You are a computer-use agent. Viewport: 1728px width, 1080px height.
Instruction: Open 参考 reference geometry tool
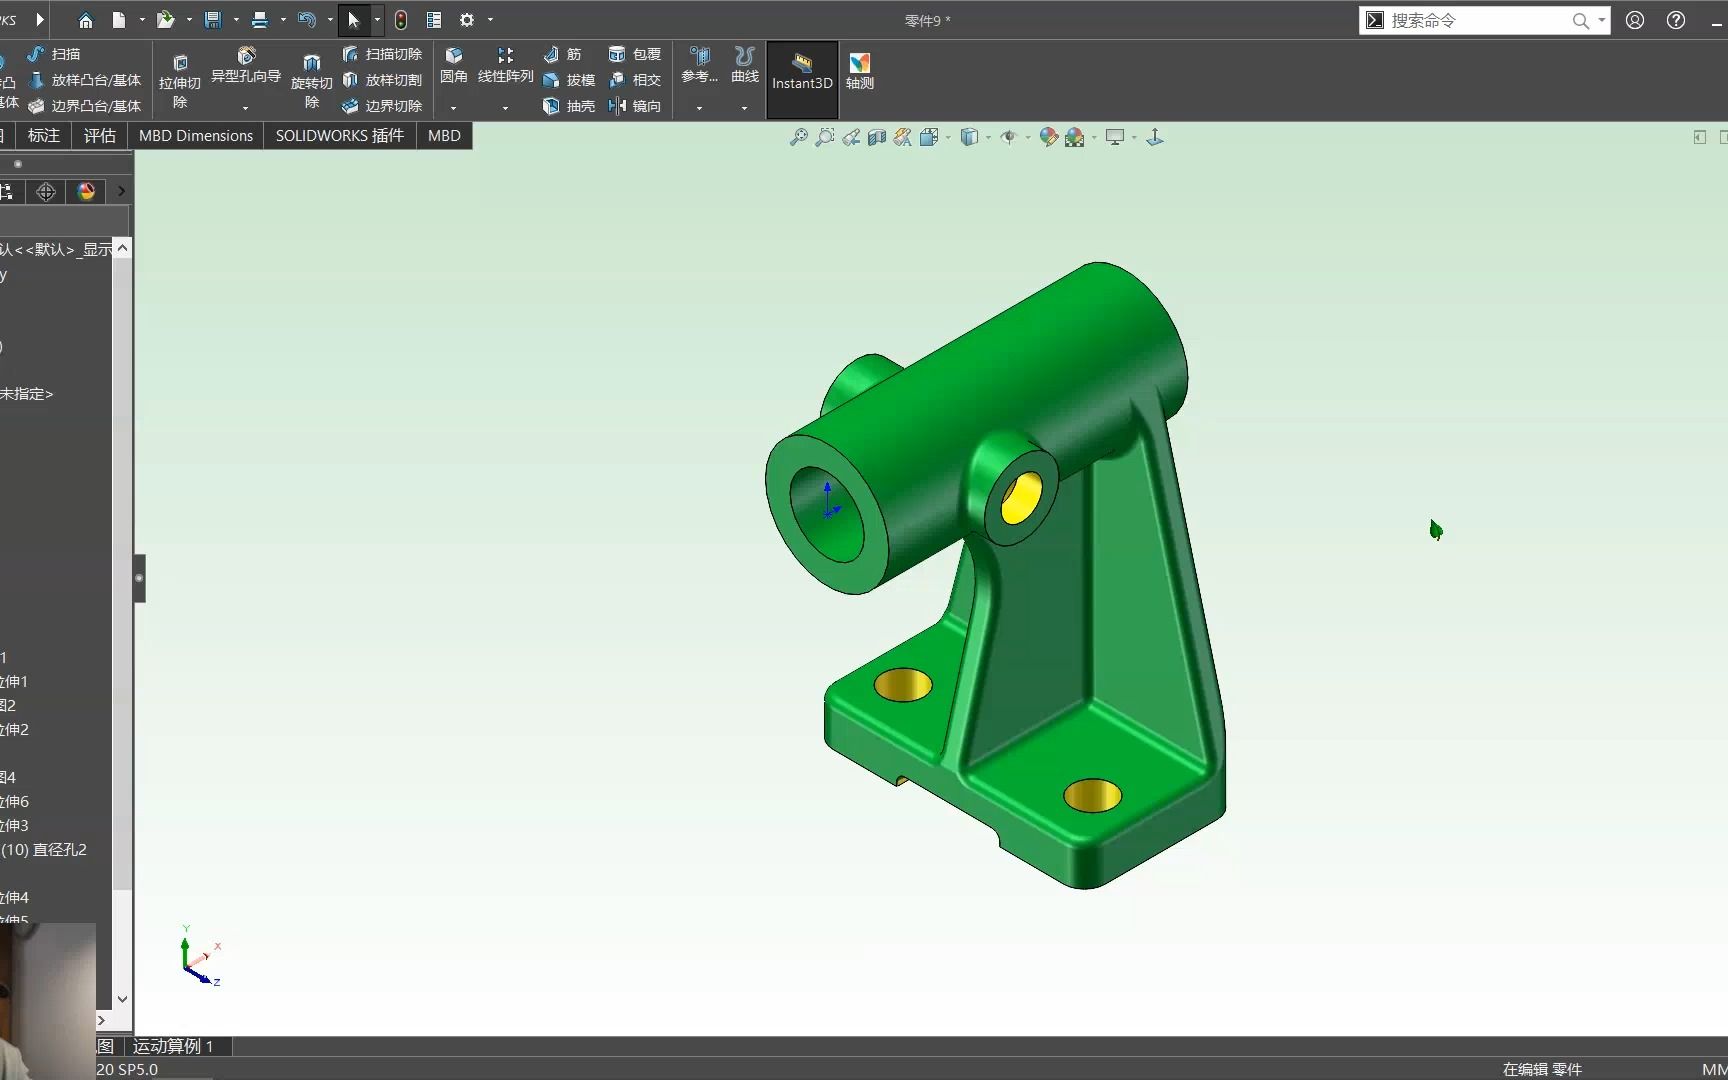[700, 65]
